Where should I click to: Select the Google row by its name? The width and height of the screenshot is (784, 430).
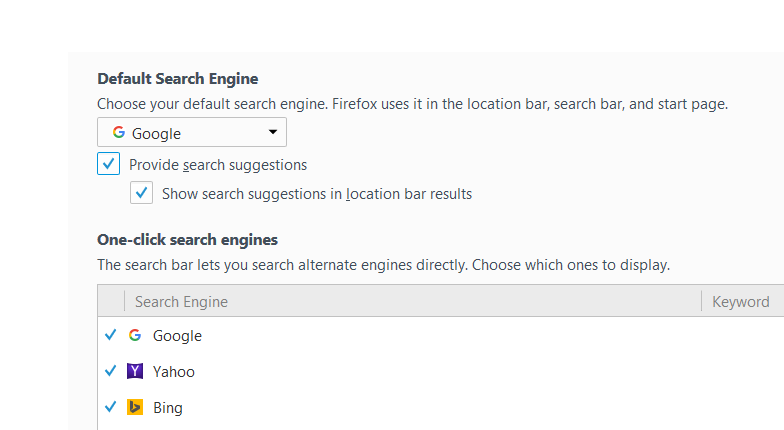[x=177, y=336]
